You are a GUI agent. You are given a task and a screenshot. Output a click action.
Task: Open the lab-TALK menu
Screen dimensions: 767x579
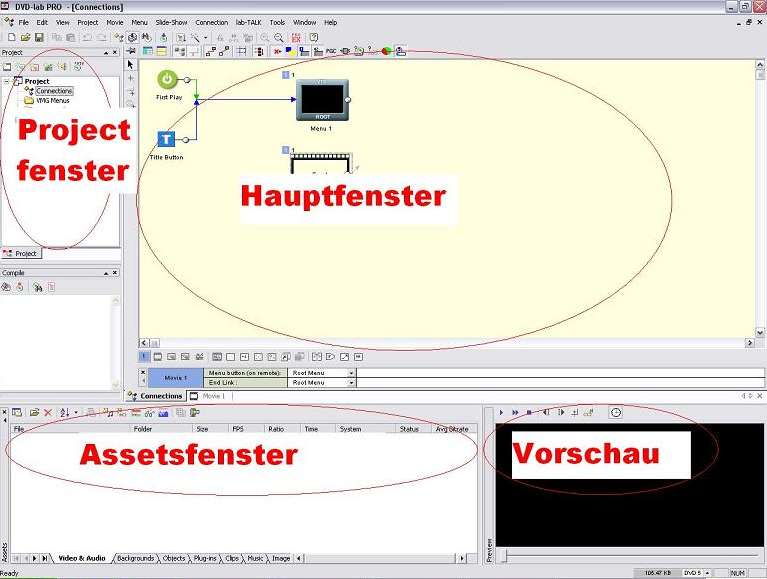[250, 22]
